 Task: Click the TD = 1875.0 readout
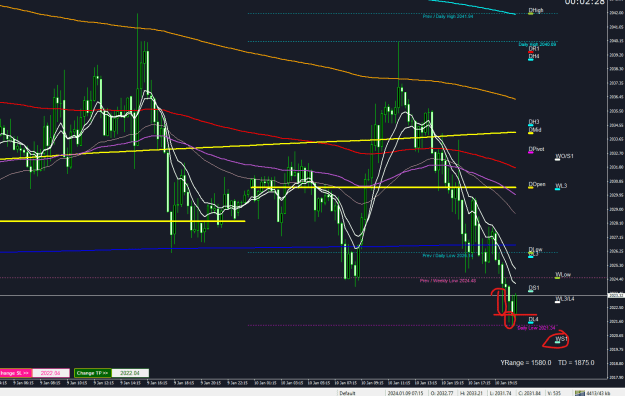coord(576,363)
